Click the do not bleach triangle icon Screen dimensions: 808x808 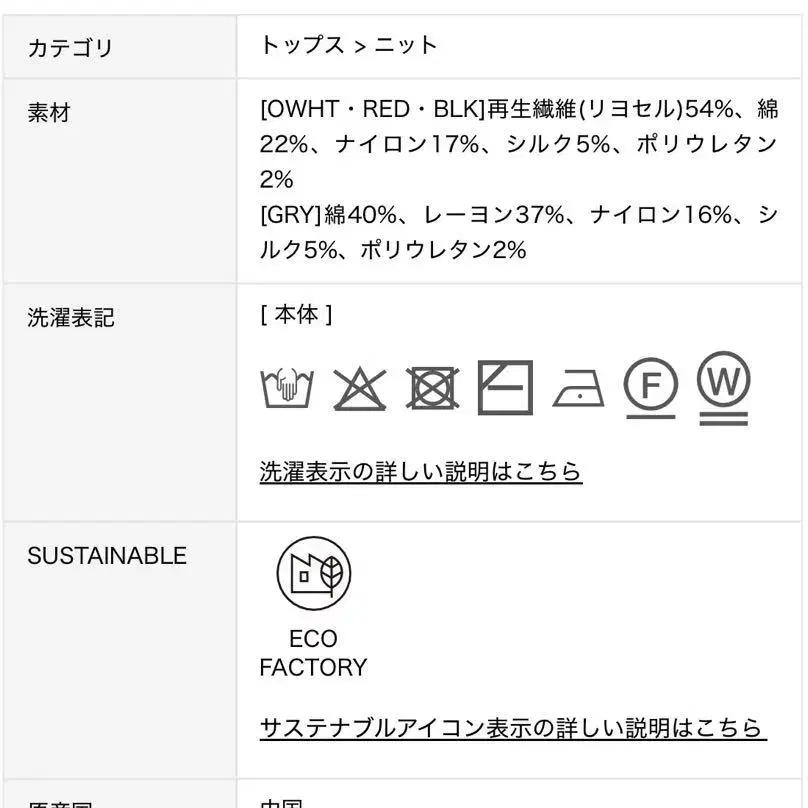pos(359,388)
